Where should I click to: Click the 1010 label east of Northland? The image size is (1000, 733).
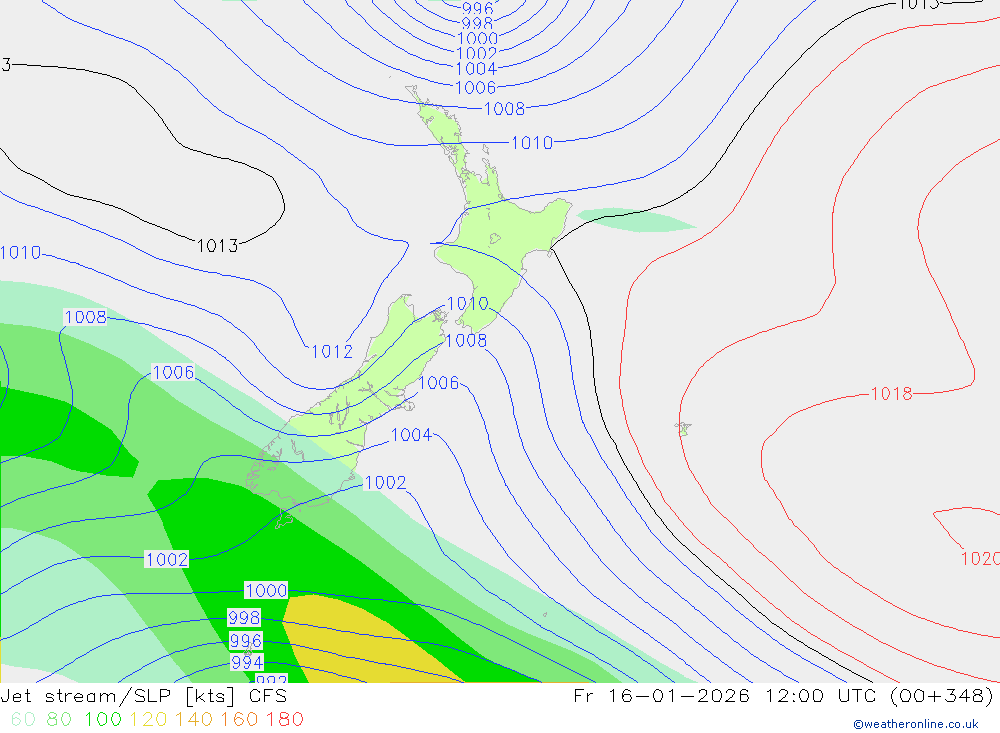tap(532, 143)
